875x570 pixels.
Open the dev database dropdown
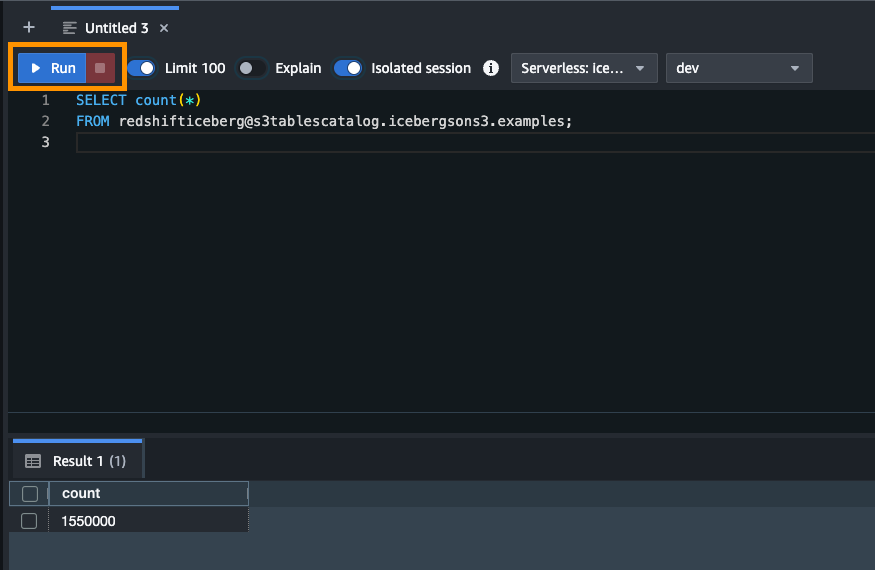coord(739,68)
